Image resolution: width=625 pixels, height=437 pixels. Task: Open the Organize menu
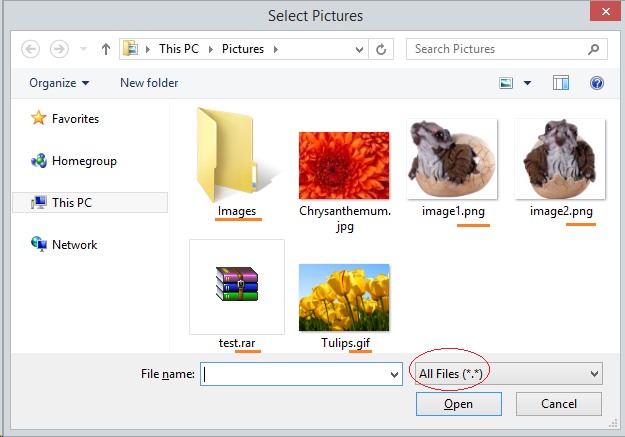click(59, 83)
